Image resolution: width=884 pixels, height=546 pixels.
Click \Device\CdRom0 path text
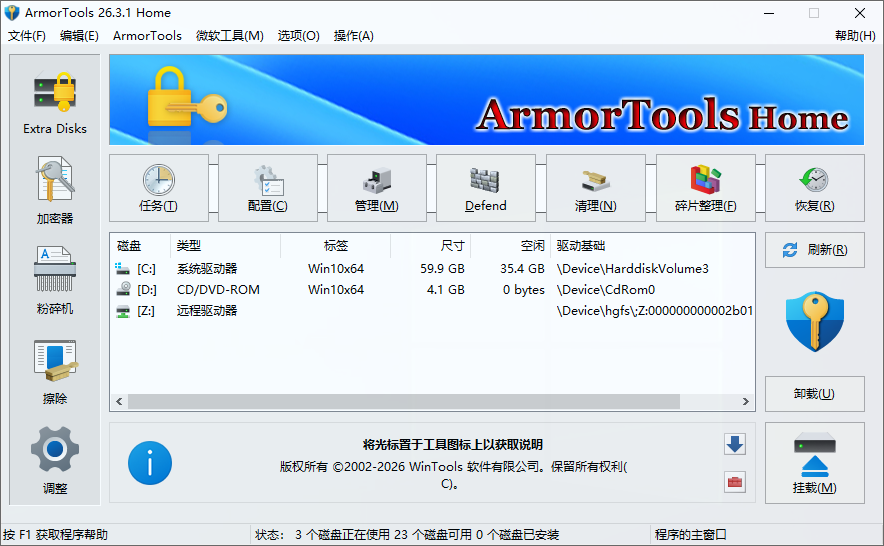coord(605,290)
